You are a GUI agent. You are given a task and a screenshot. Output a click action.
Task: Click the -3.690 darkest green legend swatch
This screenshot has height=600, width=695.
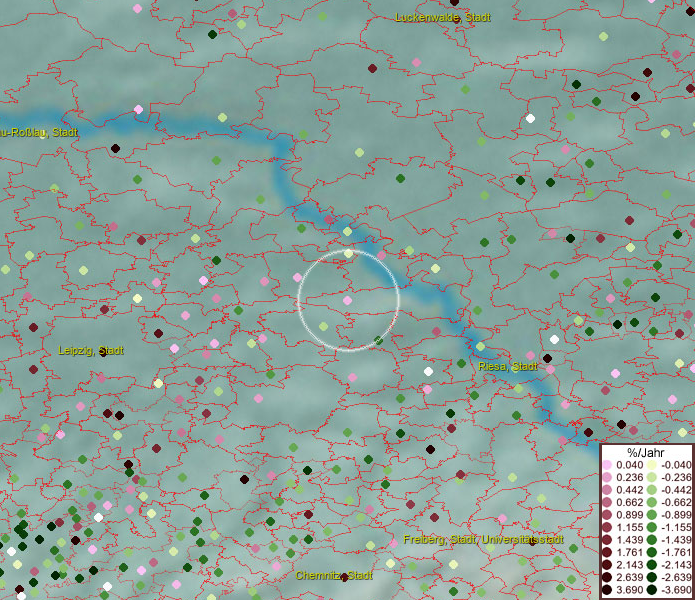point(652,590)
